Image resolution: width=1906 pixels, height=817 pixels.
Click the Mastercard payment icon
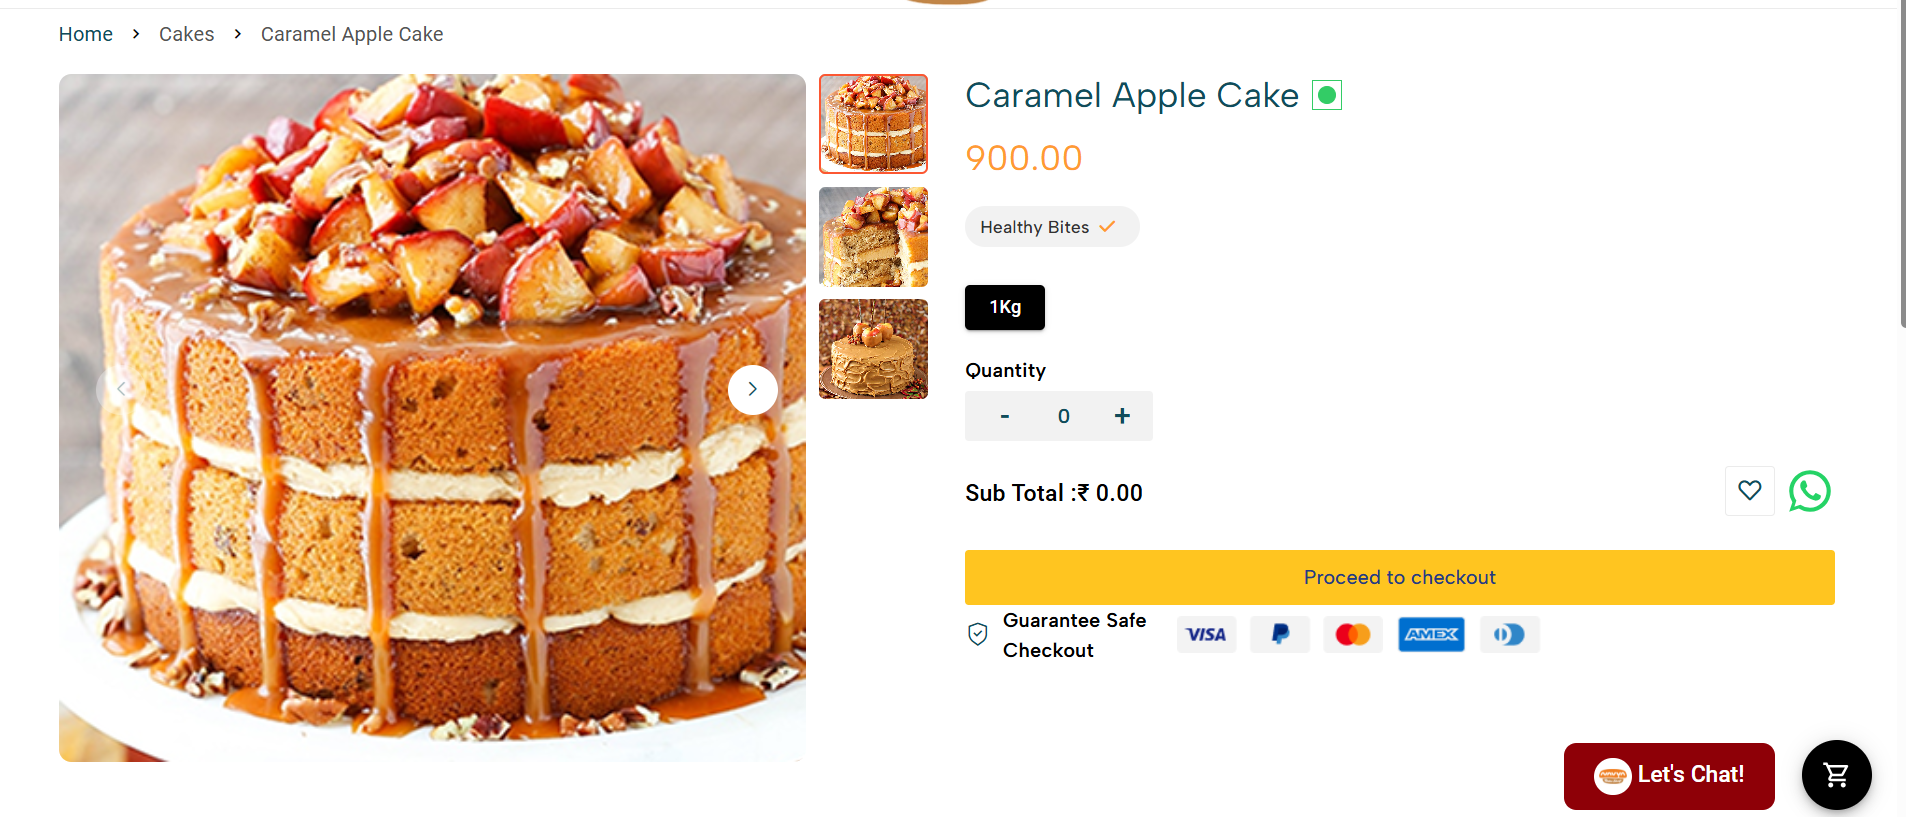point(1353,634)
